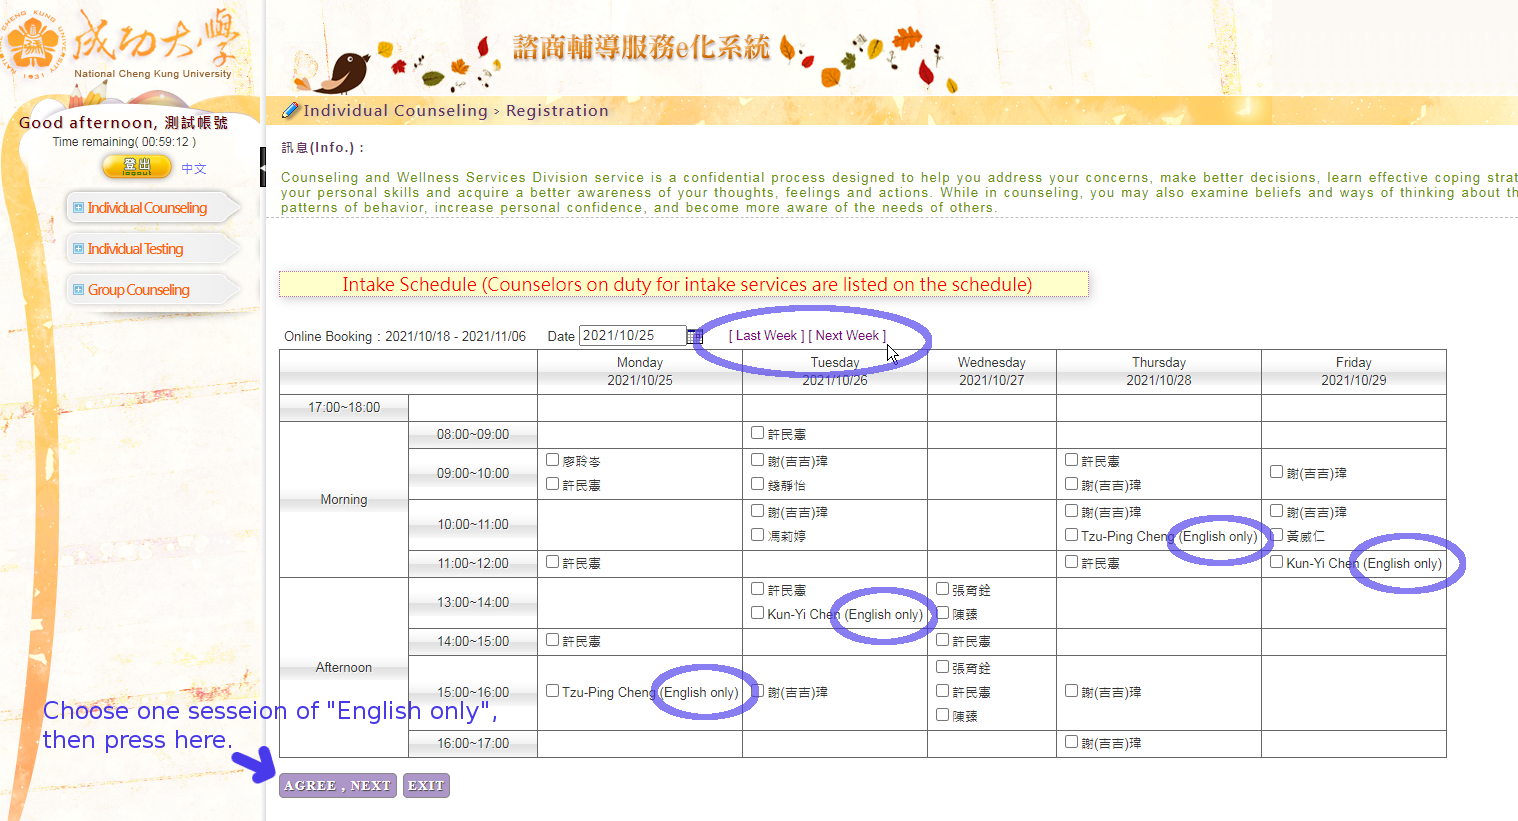The width and height of the screenshot is (1518, 821).
Task: Check Thursday 11:00 許民憲 slot
Action: pos(1072,562)
